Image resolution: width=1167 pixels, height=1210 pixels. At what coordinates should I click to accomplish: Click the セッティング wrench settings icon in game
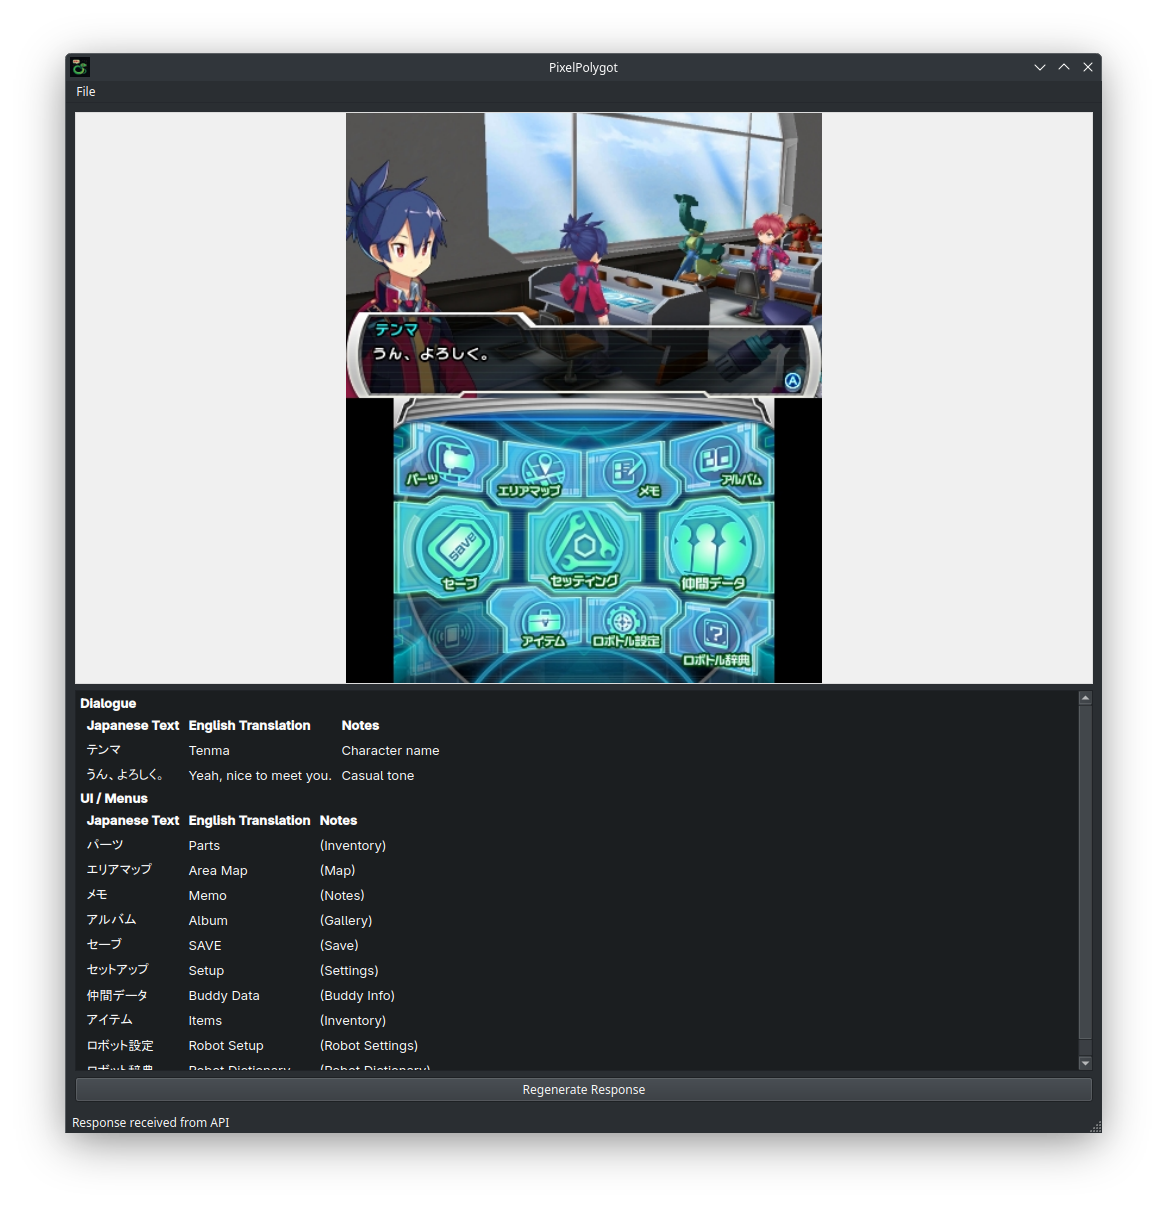pos(584,548)
